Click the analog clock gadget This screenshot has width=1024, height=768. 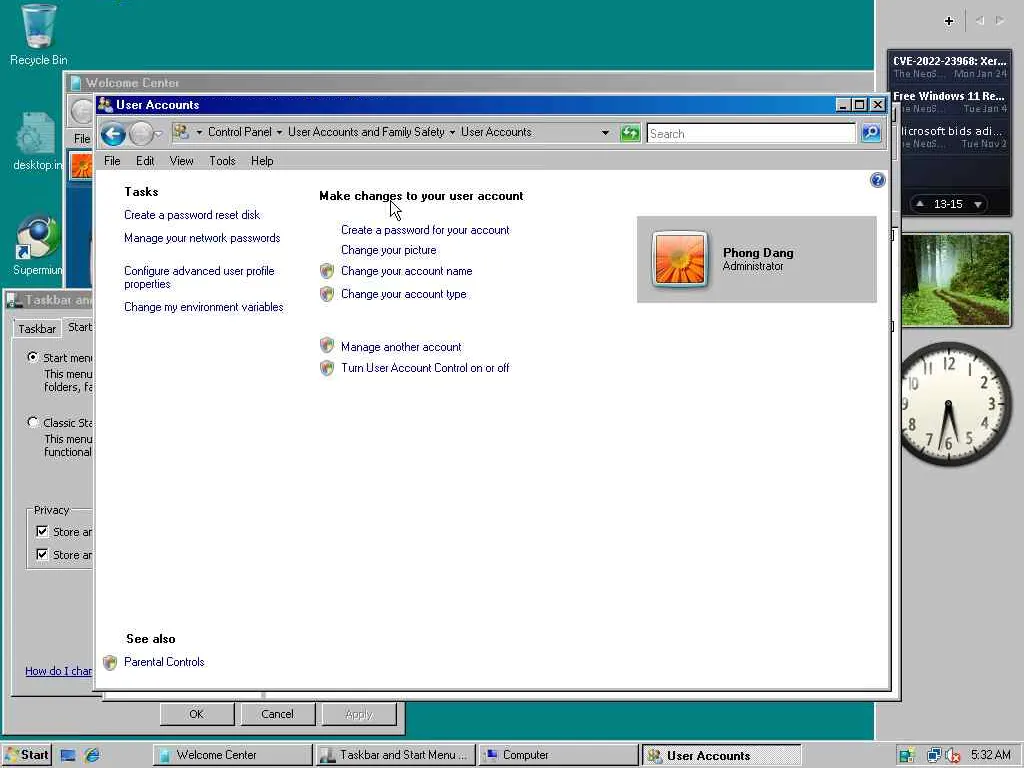[x=948, y=404]
